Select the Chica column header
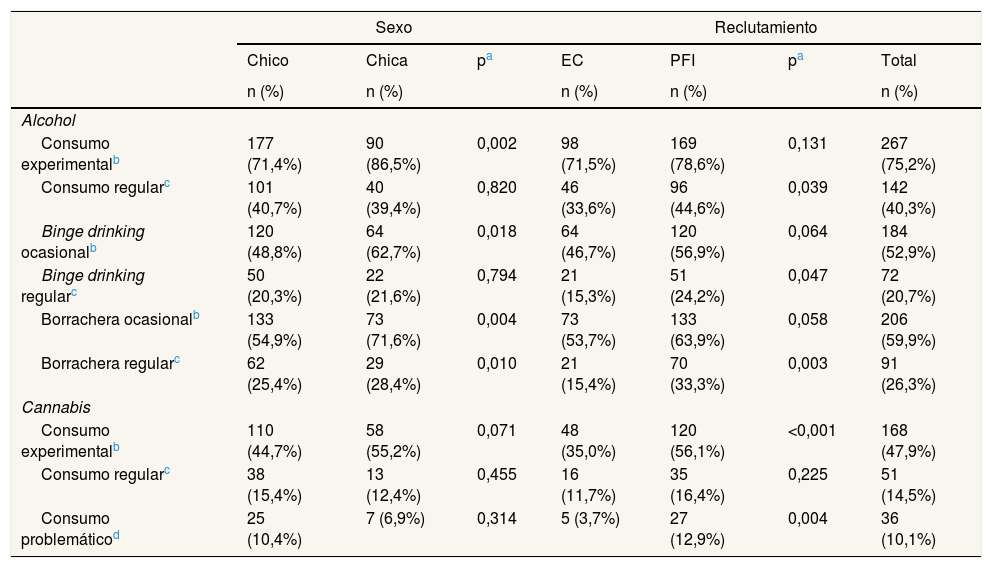 click(386, 61)
